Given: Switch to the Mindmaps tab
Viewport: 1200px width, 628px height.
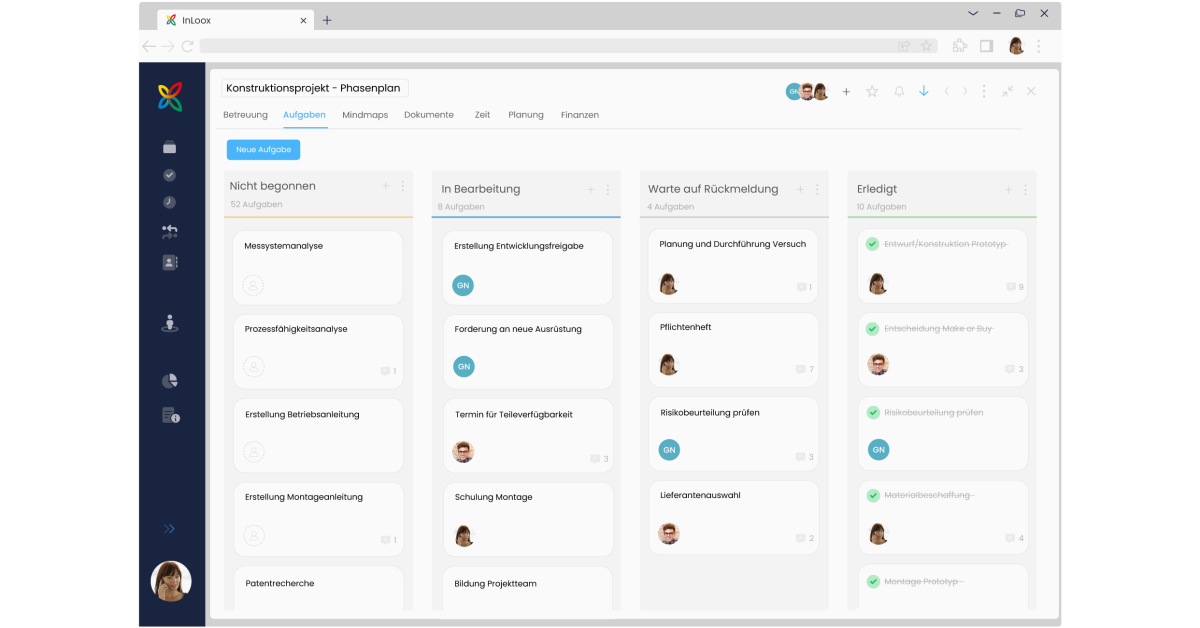Looking at the screenshot, I should [x=365, y=115].
